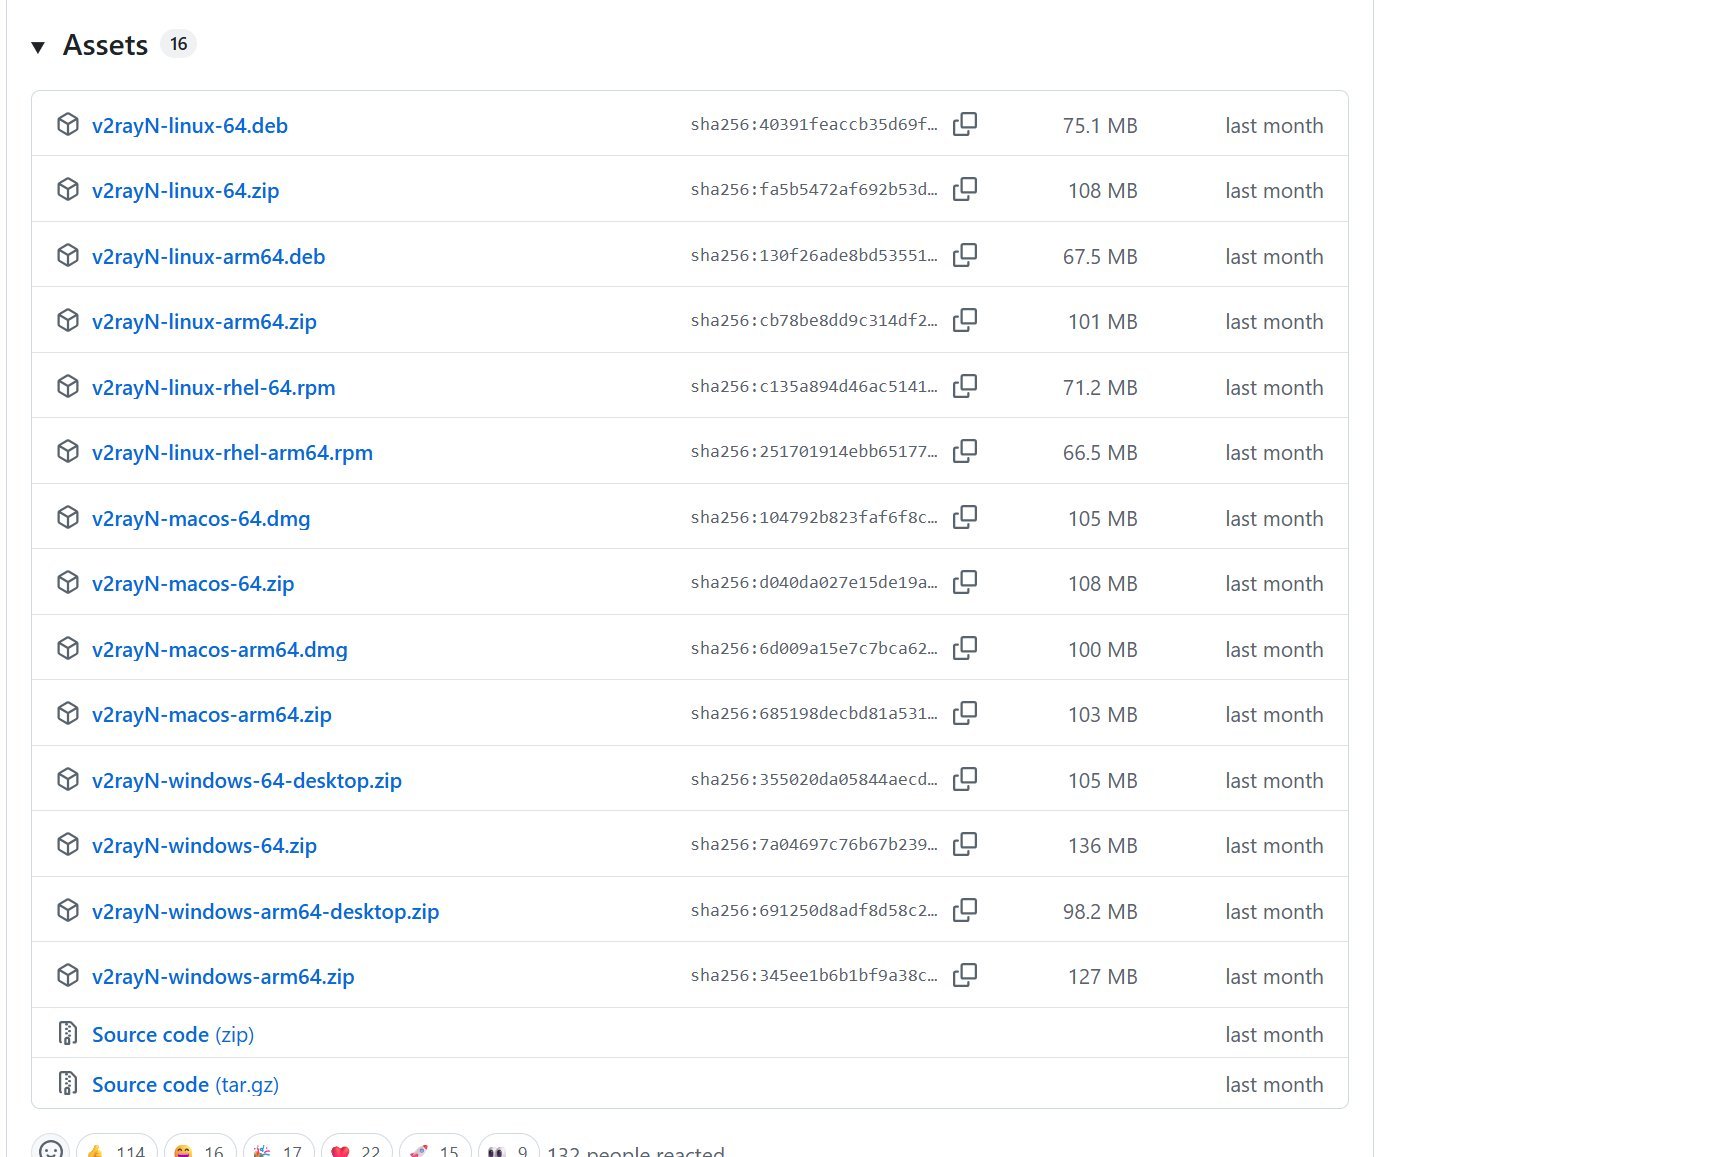Download Source code (tar.gz)
Image resolution: width=1728 pixels, height=1157 pixels.
coord(185,1085)
